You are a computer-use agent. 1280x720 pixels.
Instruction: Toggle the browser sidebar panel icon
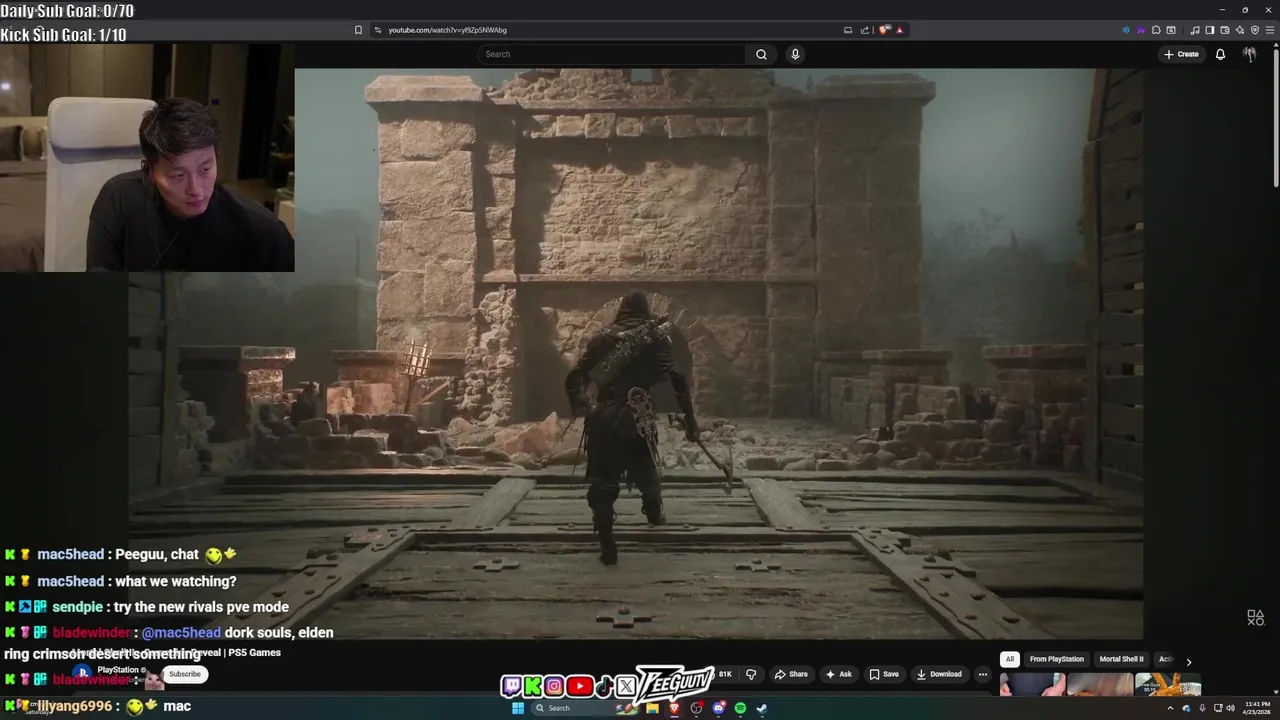[1210, 30]
